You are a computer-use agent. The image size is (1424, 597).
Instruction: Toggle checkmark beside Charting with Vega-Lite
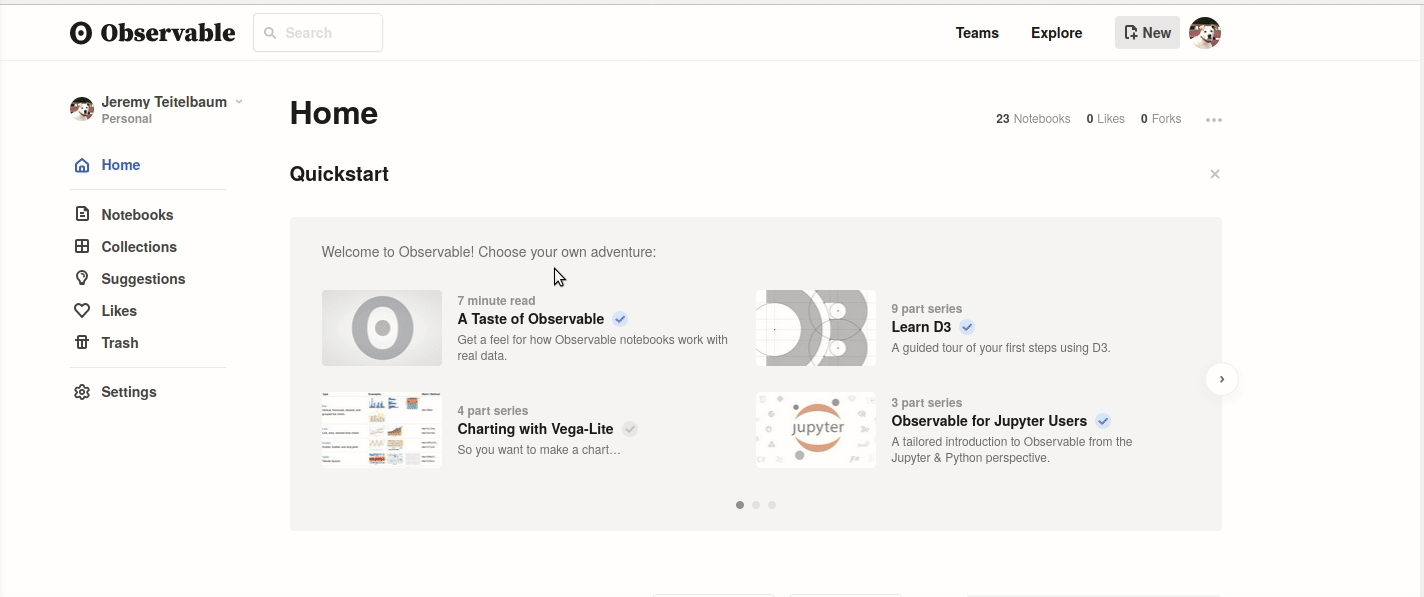(630, 429)
